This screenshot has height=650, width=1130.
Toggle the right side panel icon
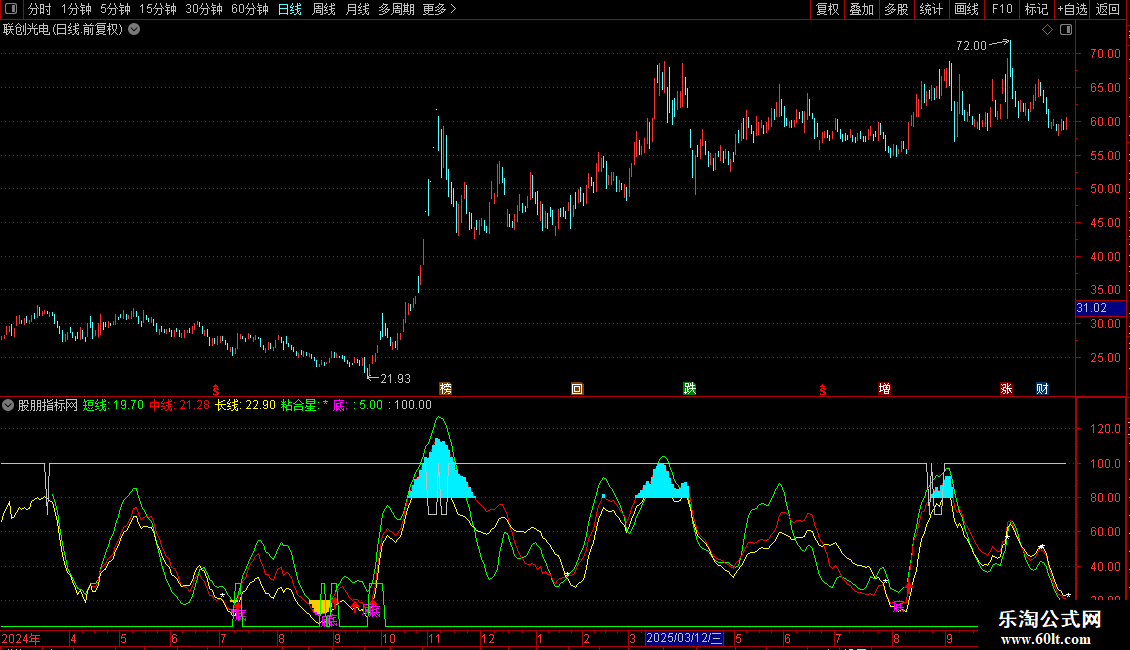coord(1066,30)
